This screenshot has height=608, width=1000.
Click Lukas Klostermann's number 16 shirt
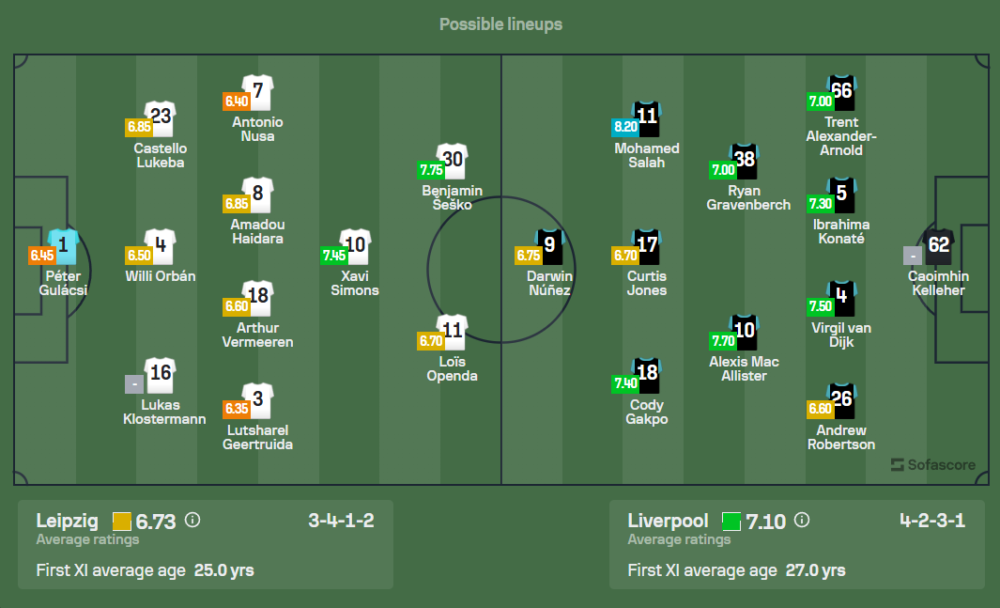pyautogui.click(x=160, y=375)
